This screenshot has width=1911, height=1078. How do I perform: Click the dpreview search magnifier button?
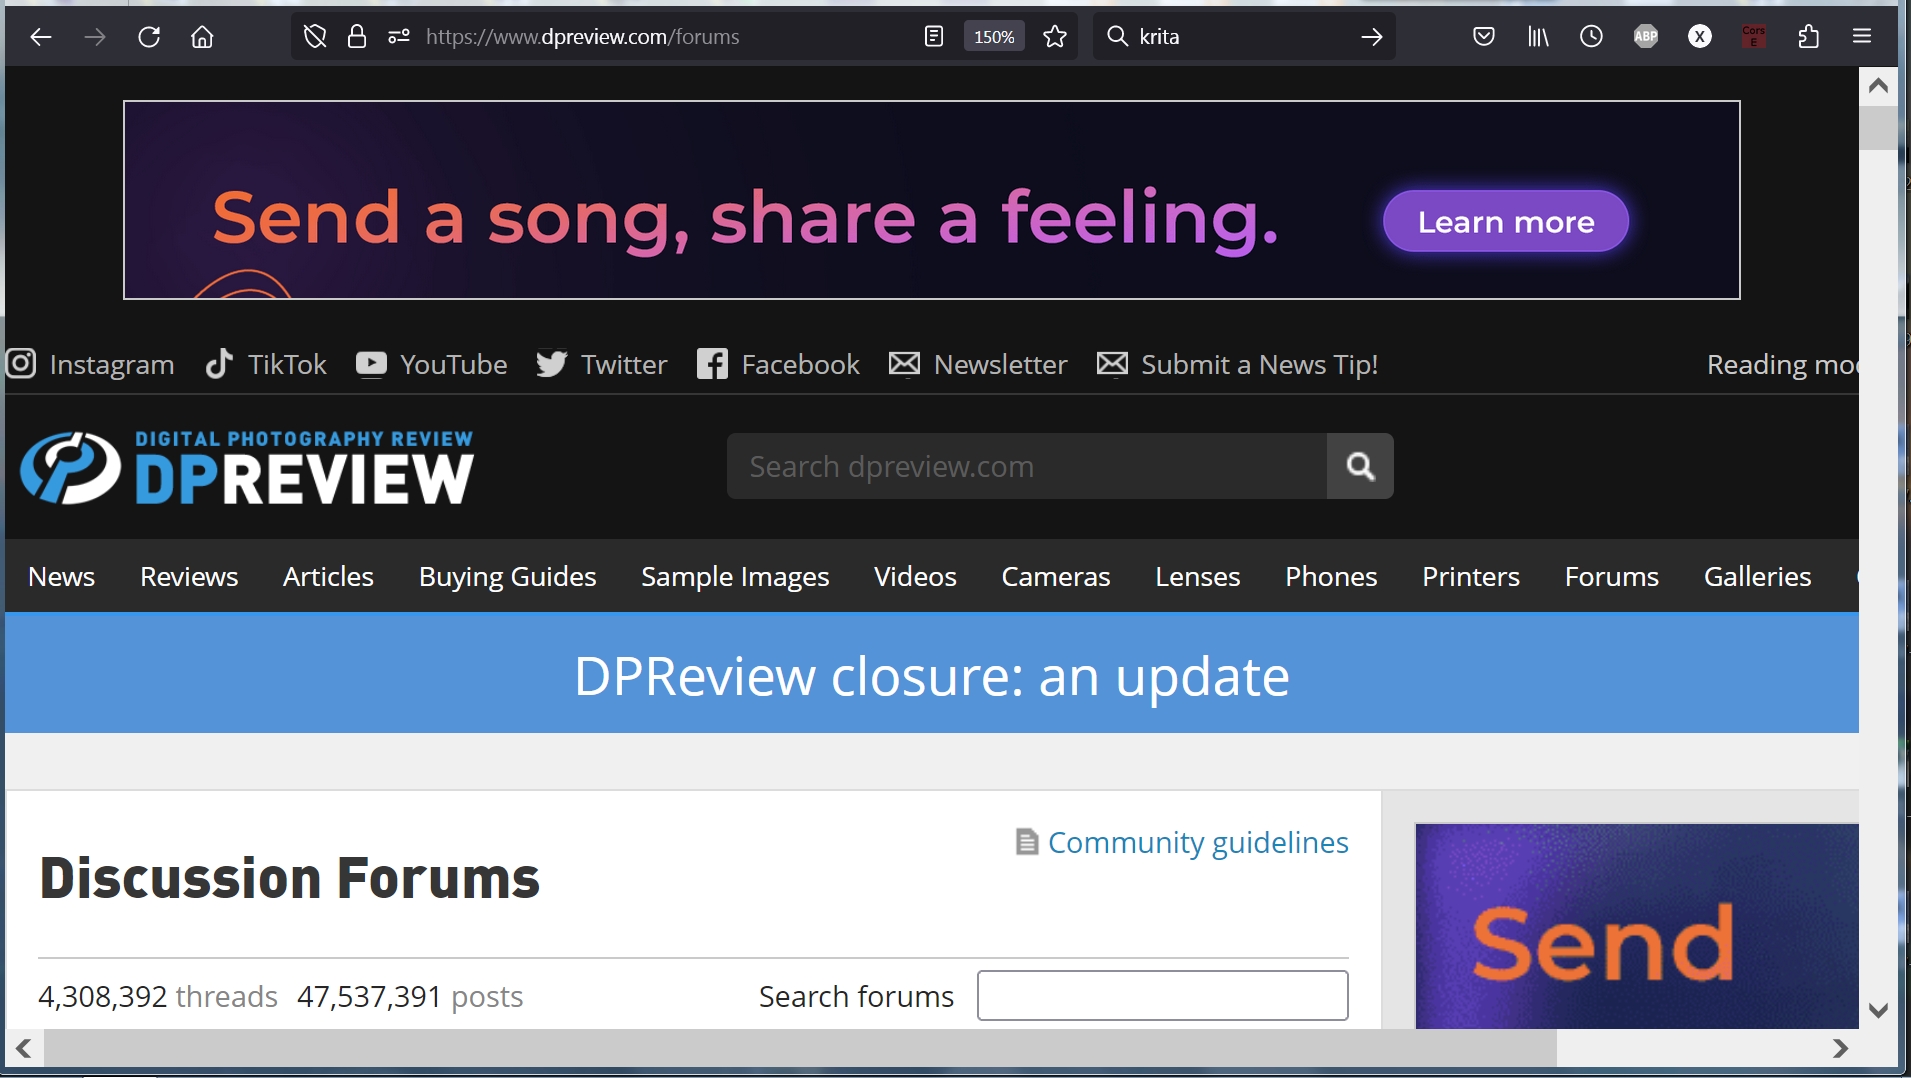coord(1359,466)
